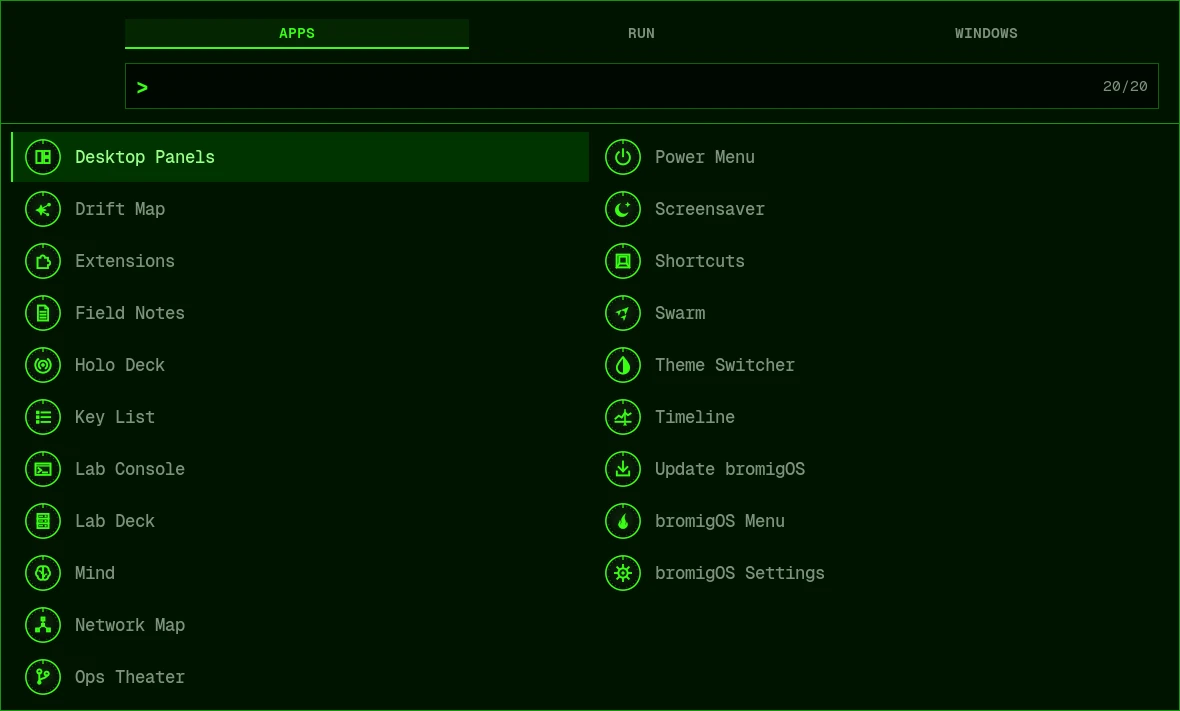Click the Power Menu power icon
The width and height of the screenshot is (1180, 711).
pyautogui.click(x=622, y=157)
